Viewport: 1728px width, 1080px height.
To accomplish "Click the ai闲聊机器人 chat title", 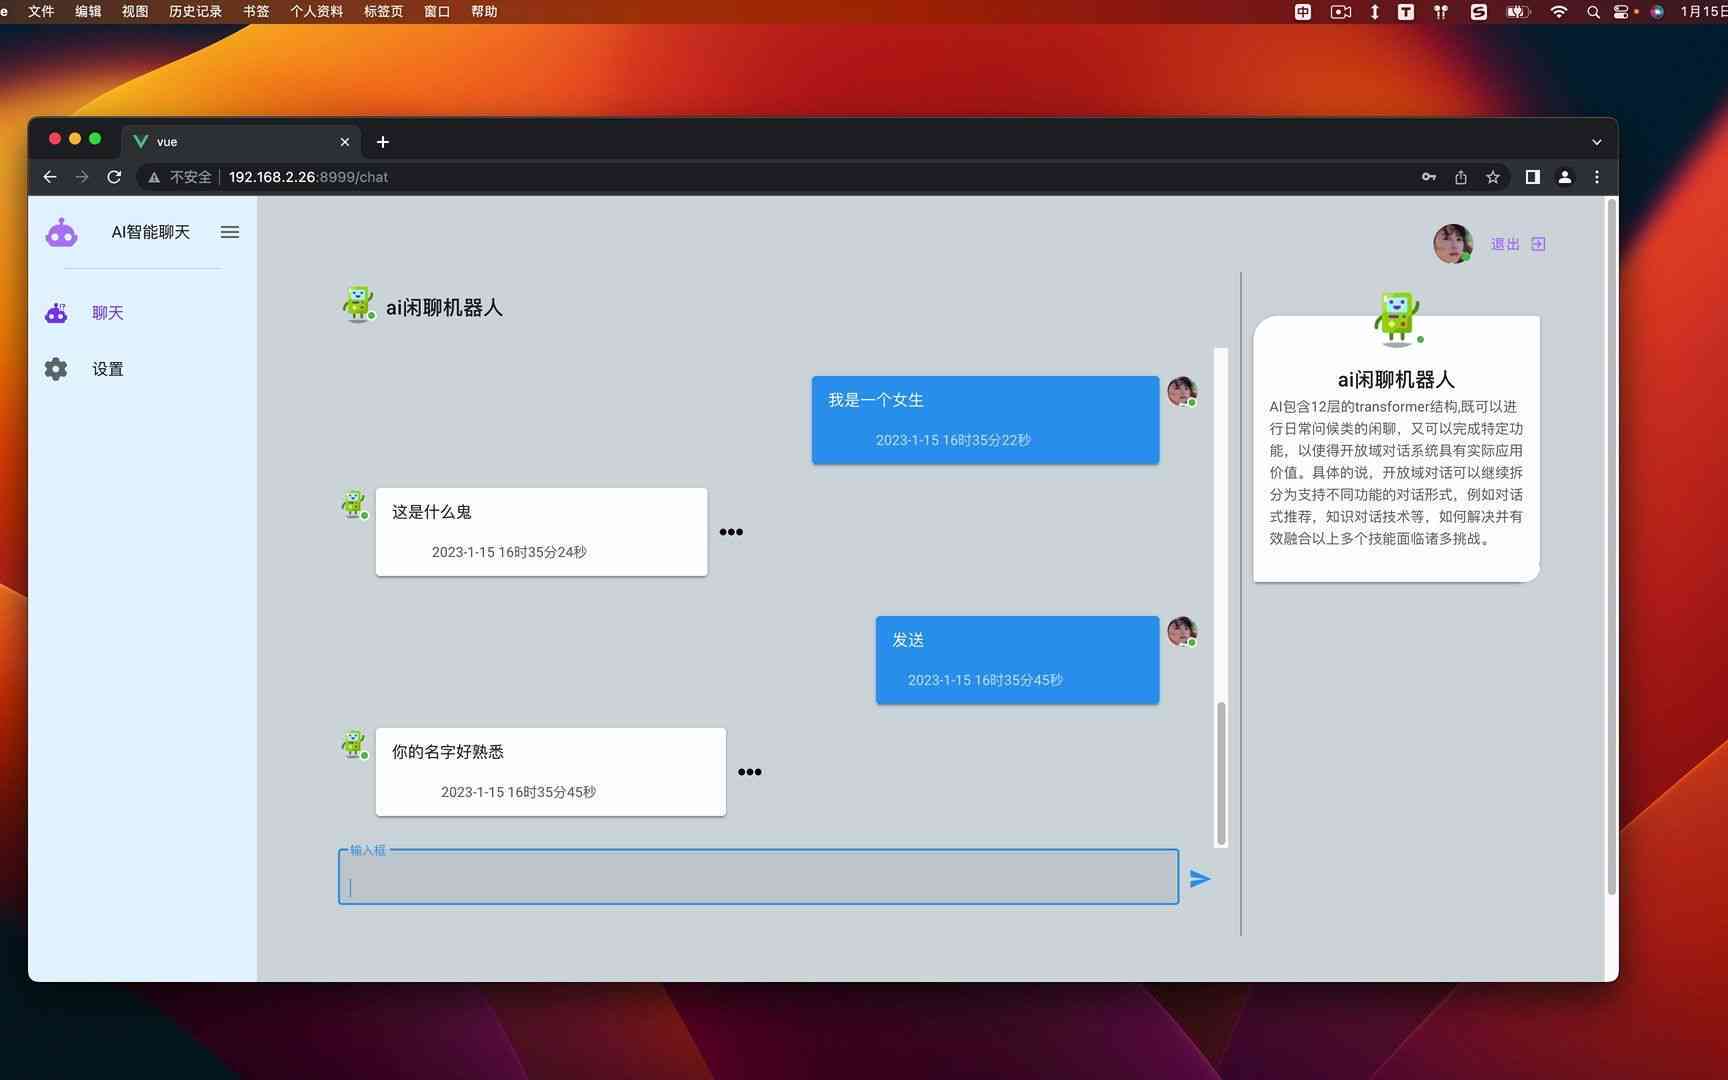I will (x=444, y=308).
